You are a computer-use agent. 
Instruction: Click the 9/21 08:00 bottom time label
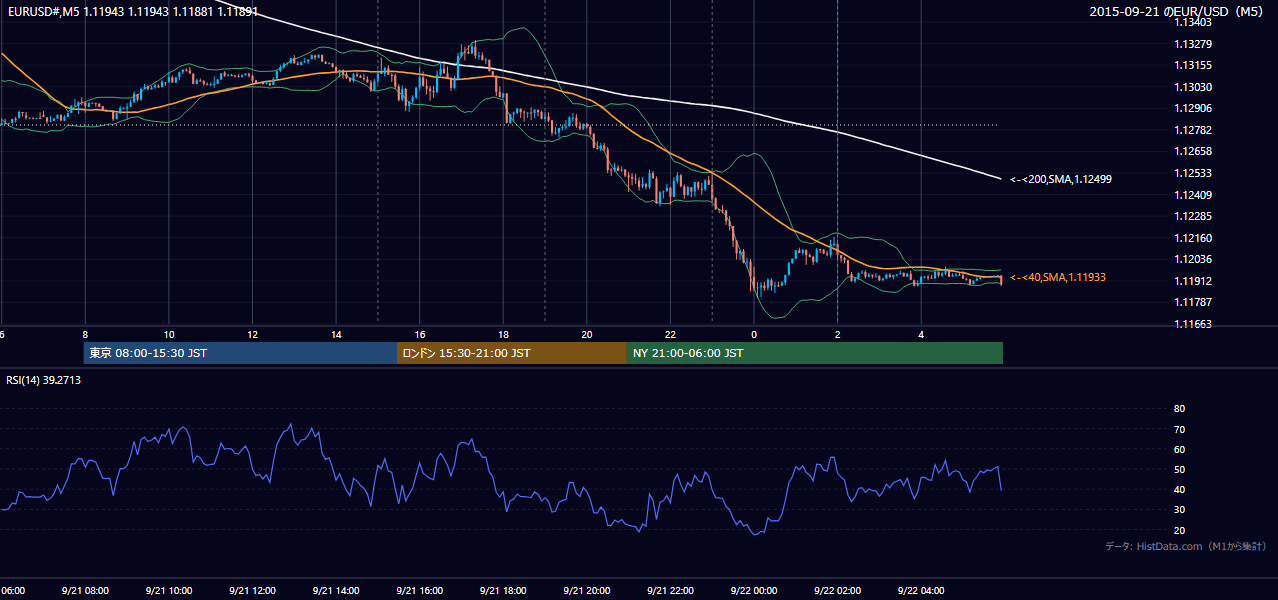[83, 590]
